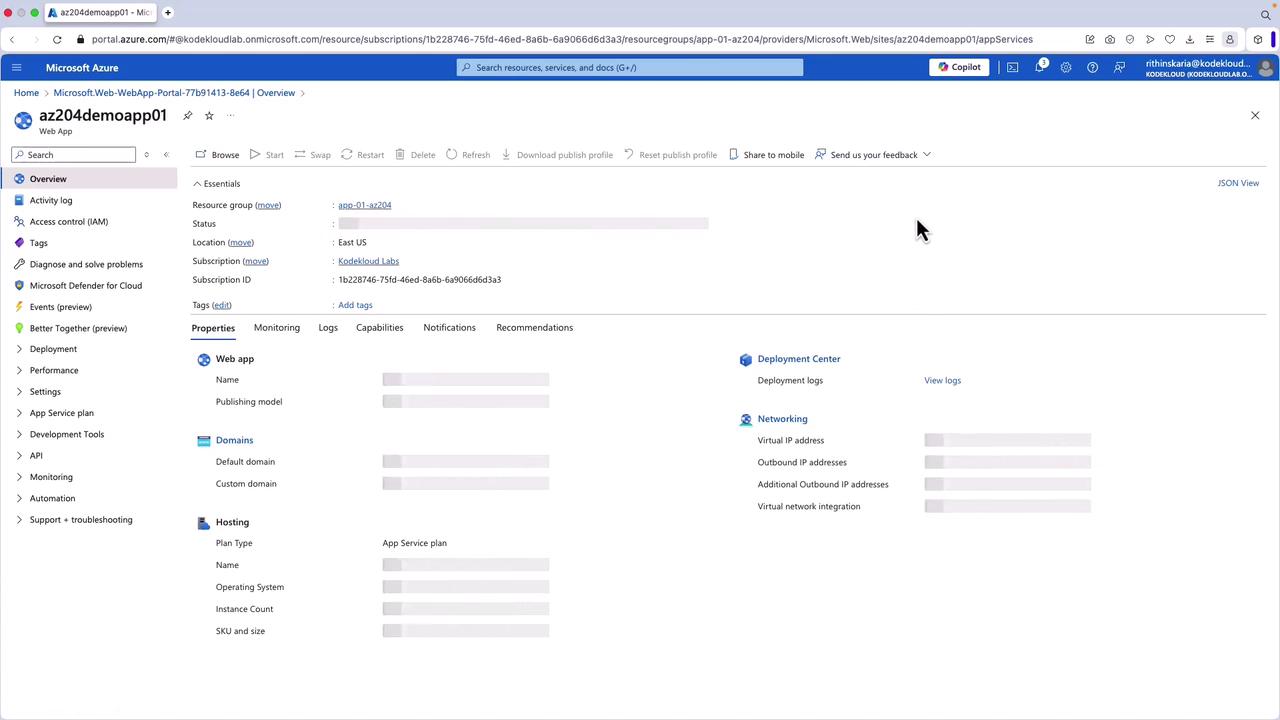Open Cloud Shell from the top bar

click(x=1012, y=67)
